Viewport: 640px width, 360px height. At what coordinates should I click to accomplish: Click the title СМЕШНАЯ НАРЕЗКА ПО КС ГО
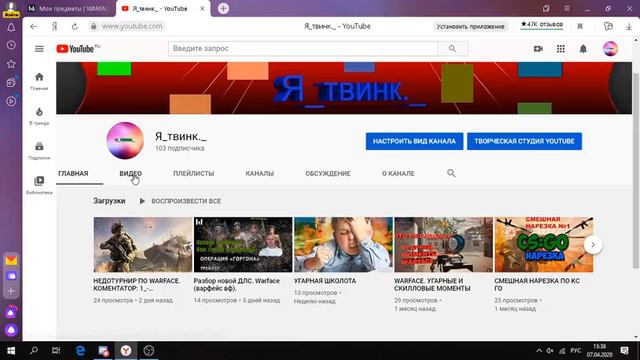click(x=537, y=284)
